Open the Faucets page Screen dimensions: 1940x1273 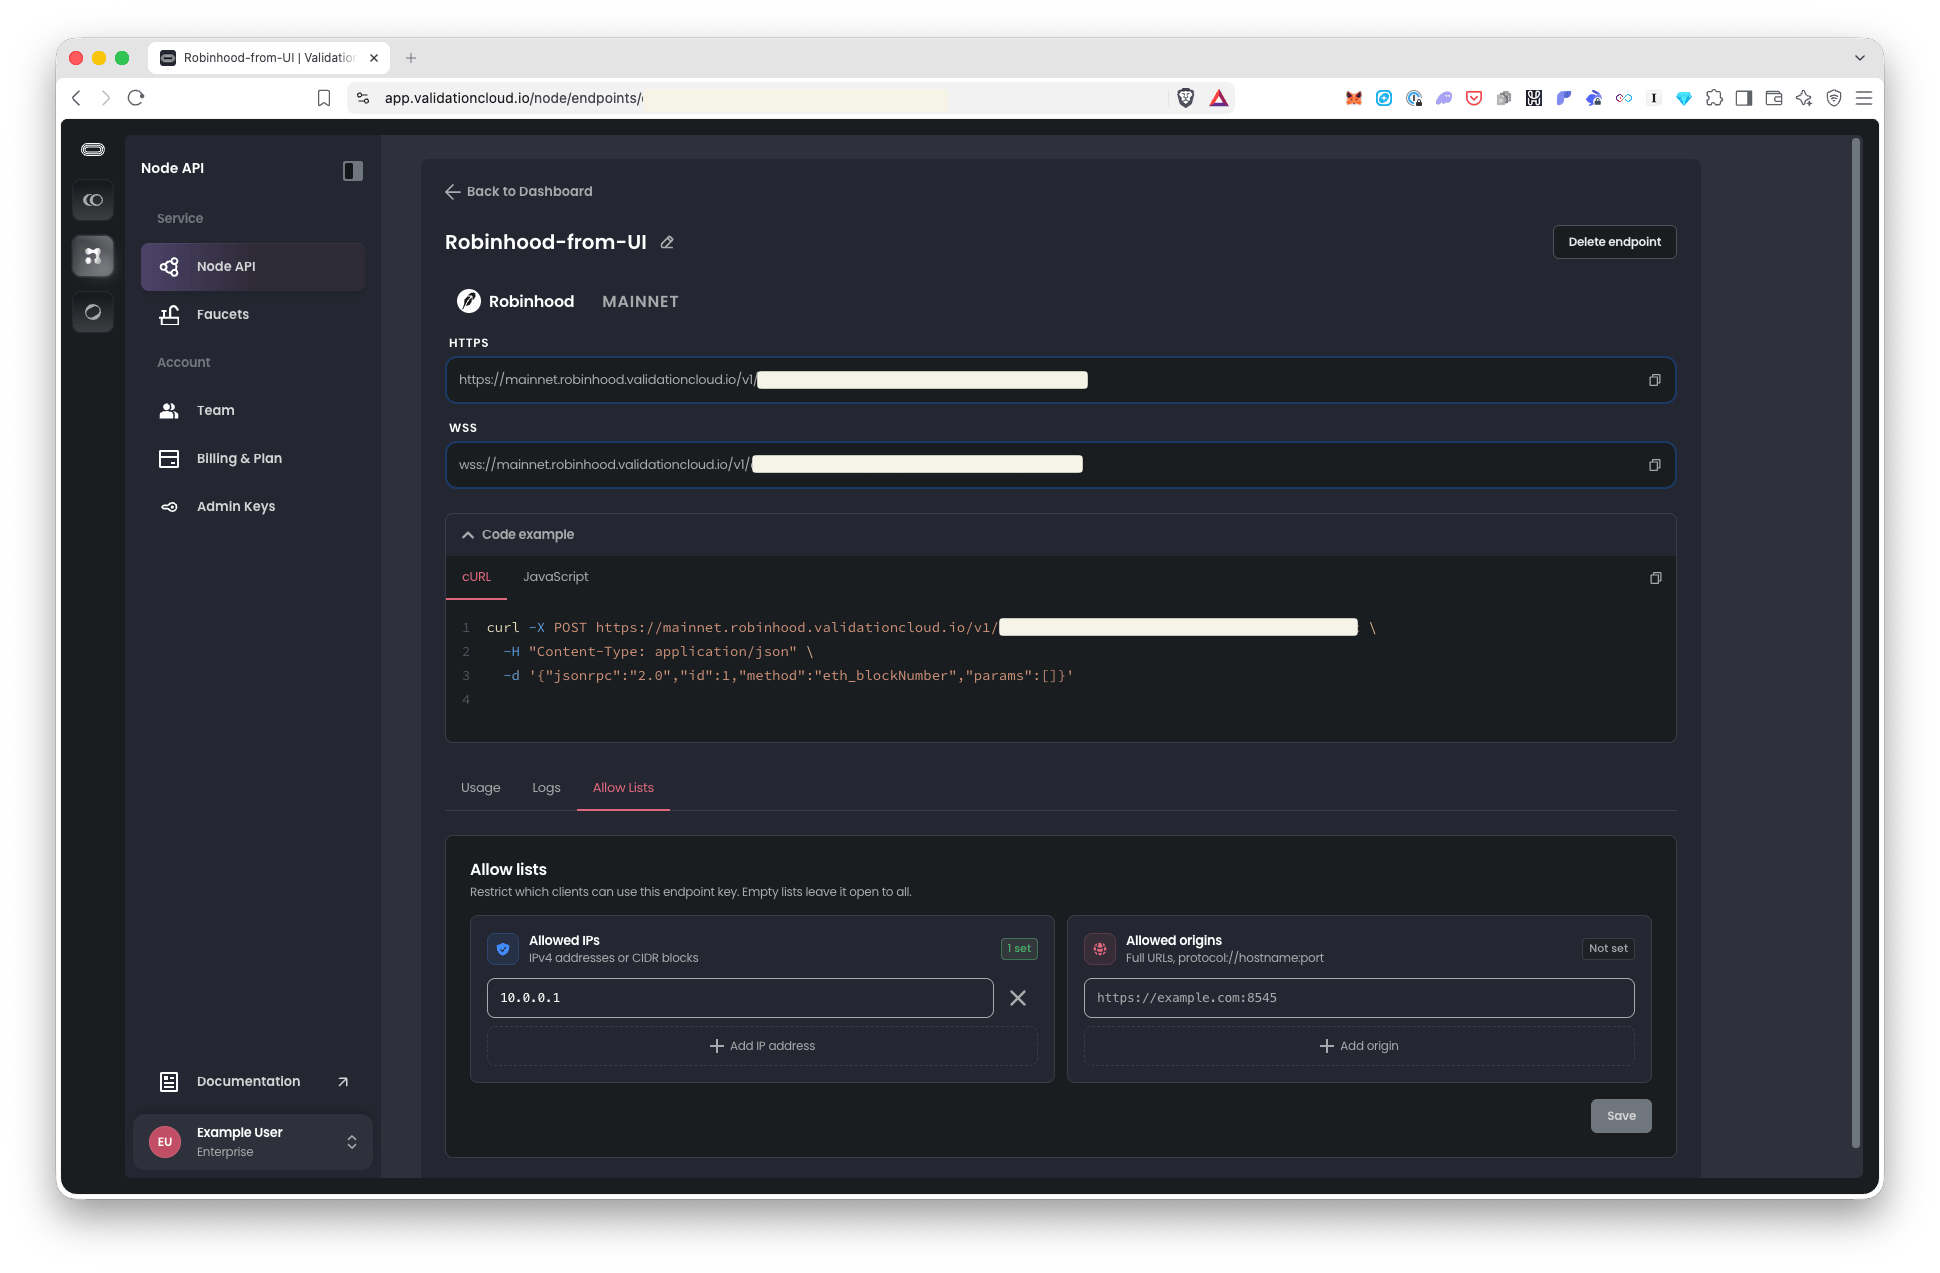253,315
